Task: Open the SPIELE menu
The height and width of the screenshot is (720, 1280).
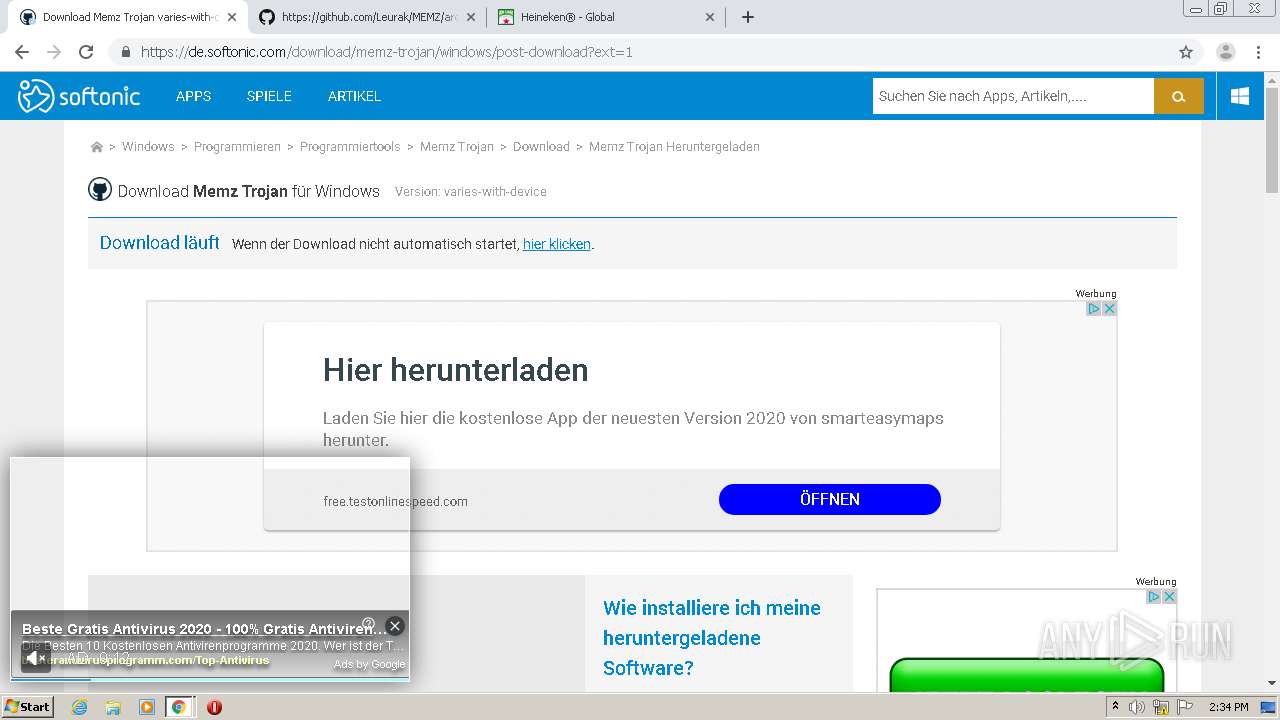Action: tap(269, 96)
